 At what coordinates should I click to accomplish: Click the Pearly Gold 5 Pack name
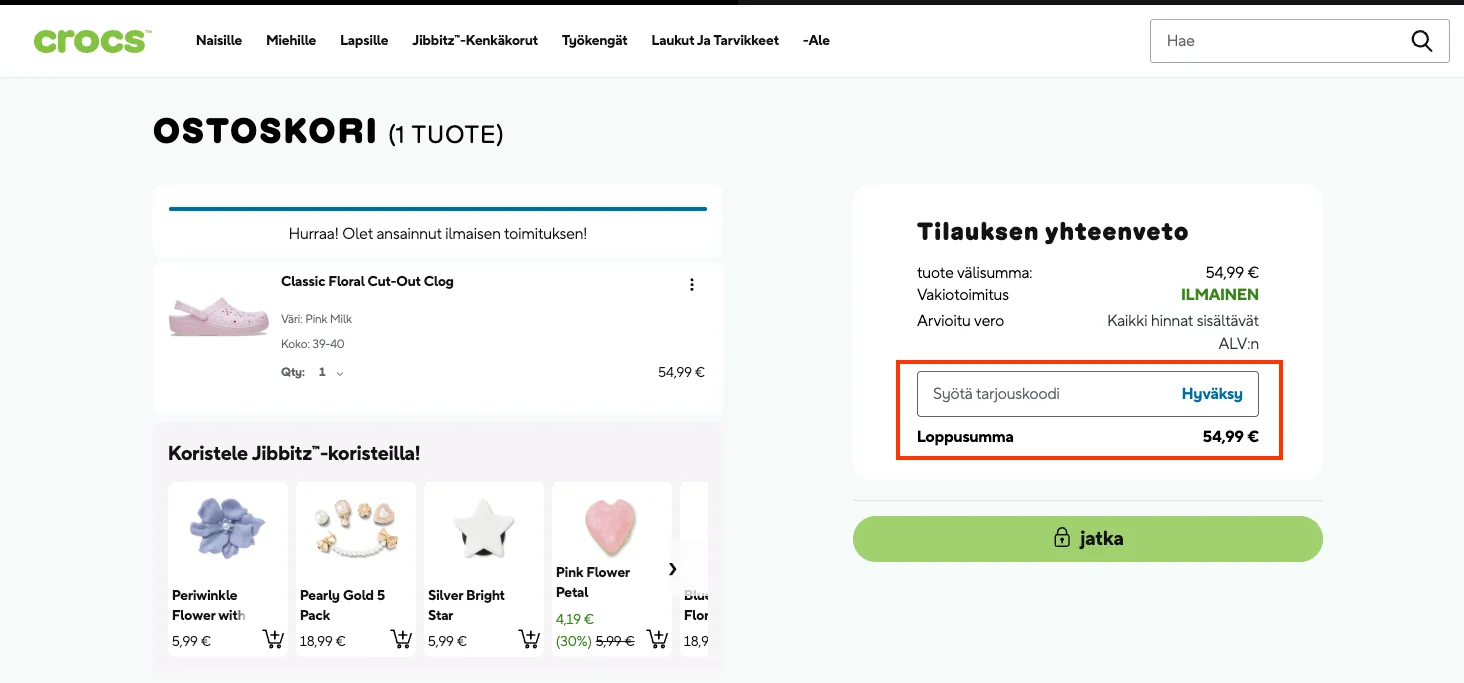pos(342,605)
